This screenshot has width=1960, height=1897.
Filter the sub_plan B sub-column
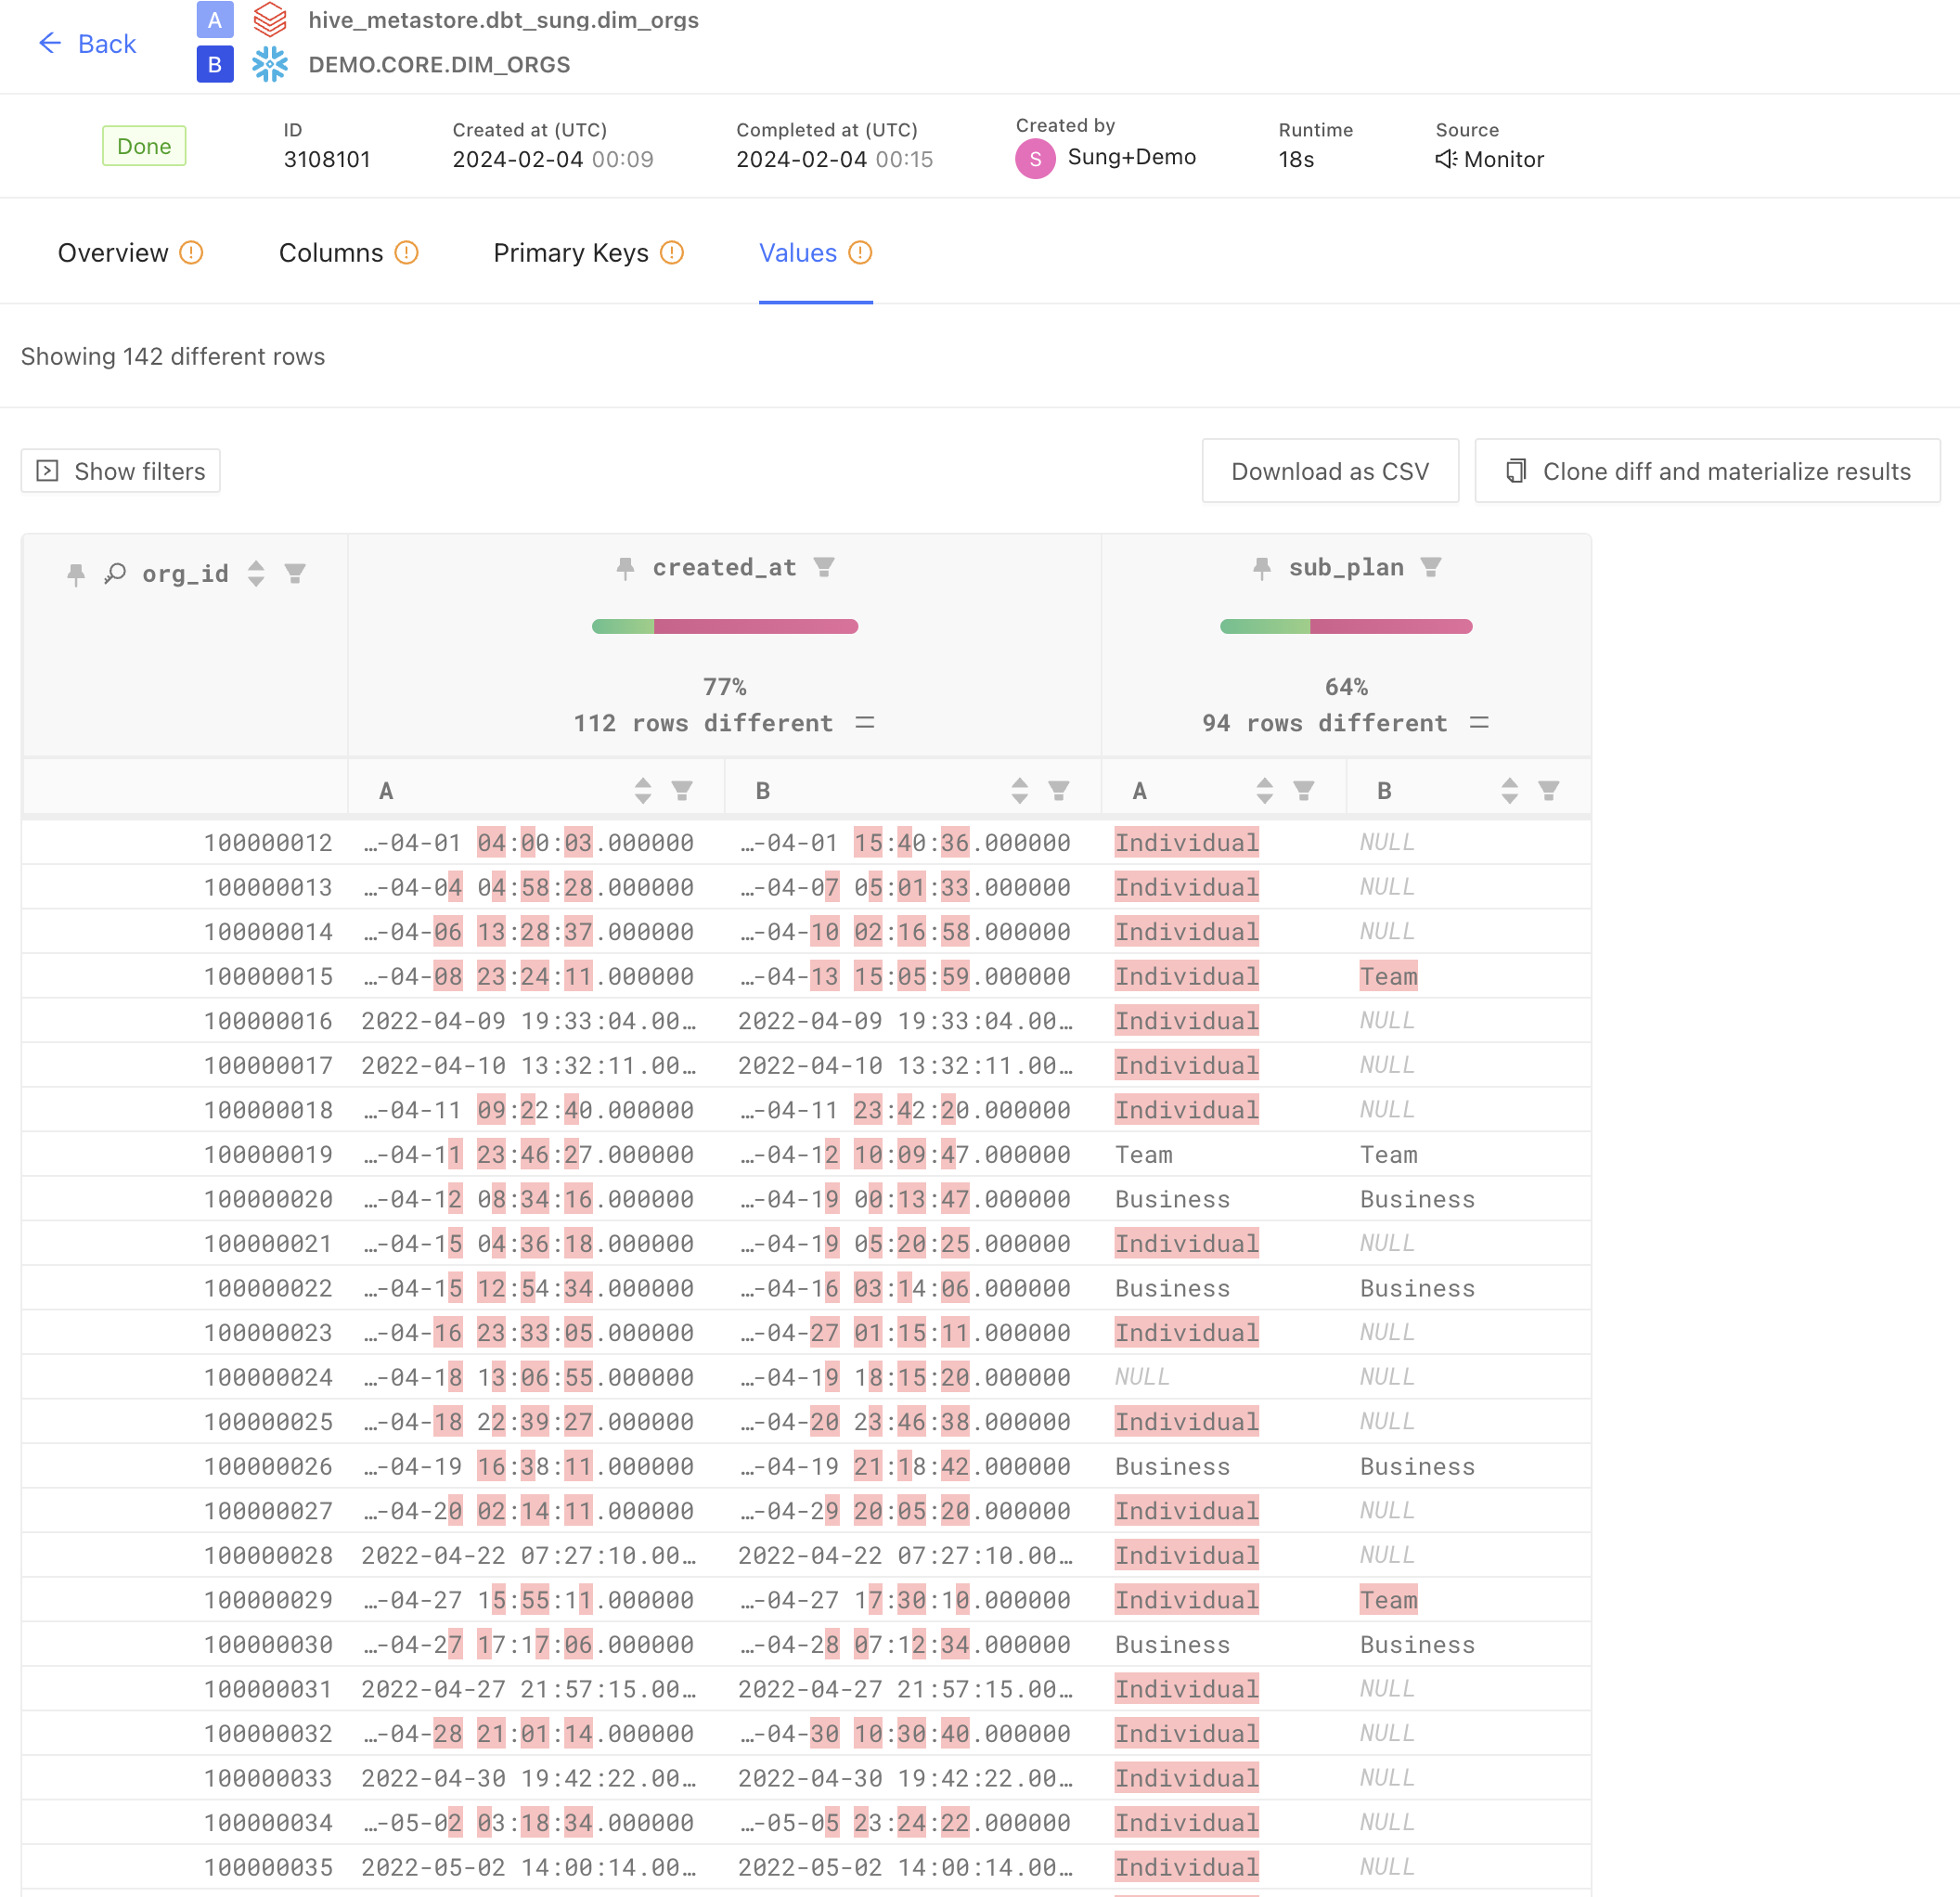(1548, 791)
